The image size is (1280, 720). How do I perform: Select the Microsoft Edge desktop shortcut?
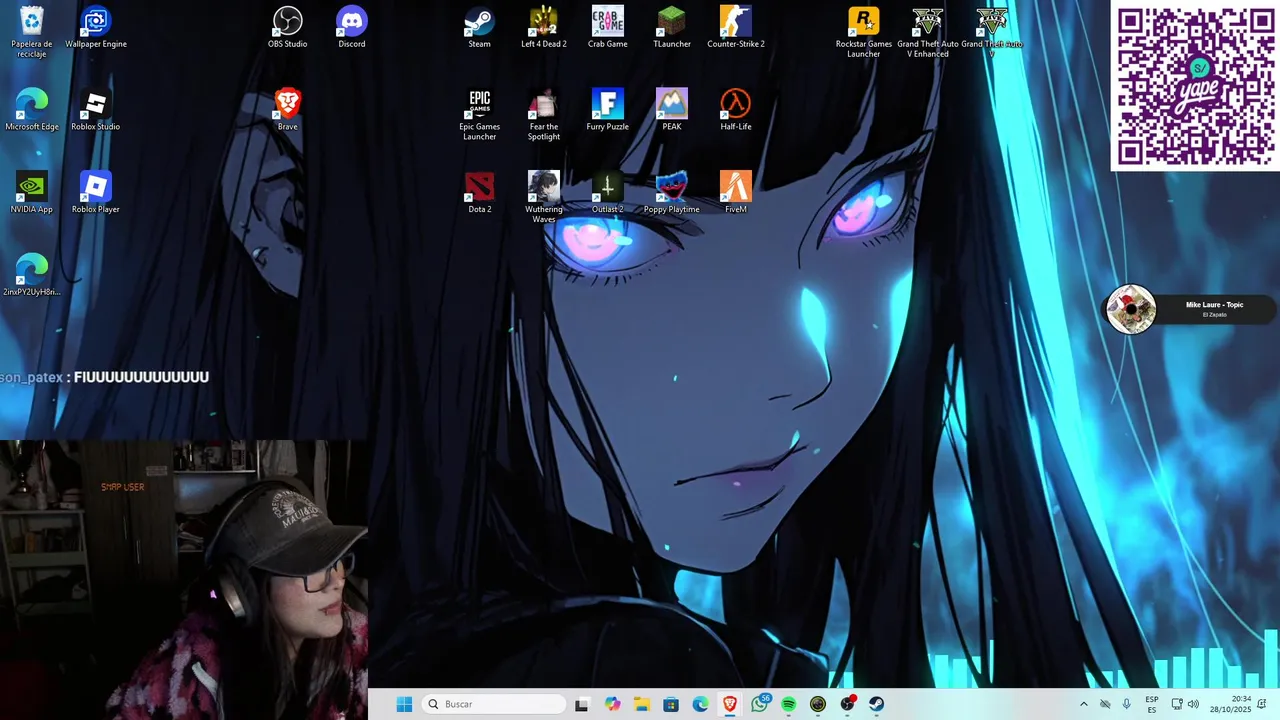click(32, 110)
